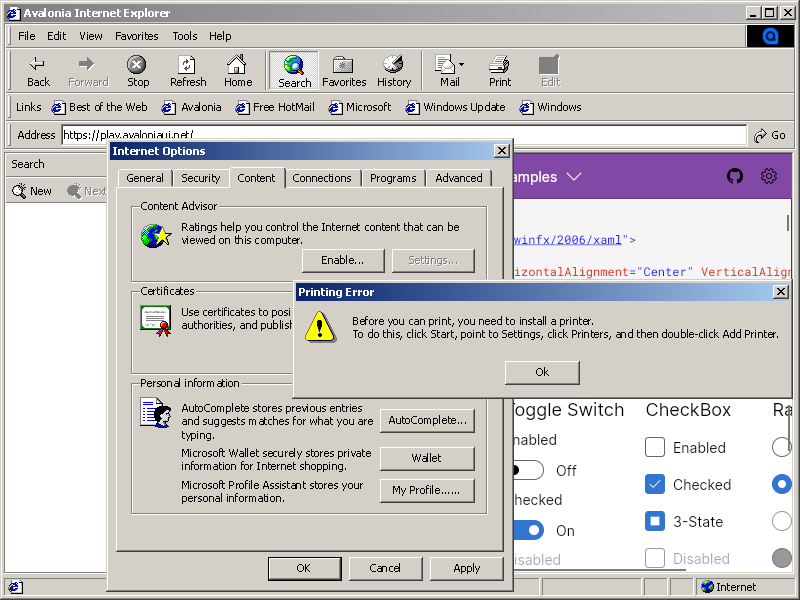Image resolution: width=800 pixels, height=600 pixels.
Task: Turn on the Off toggle switch
Action: (x=529, y=470)
